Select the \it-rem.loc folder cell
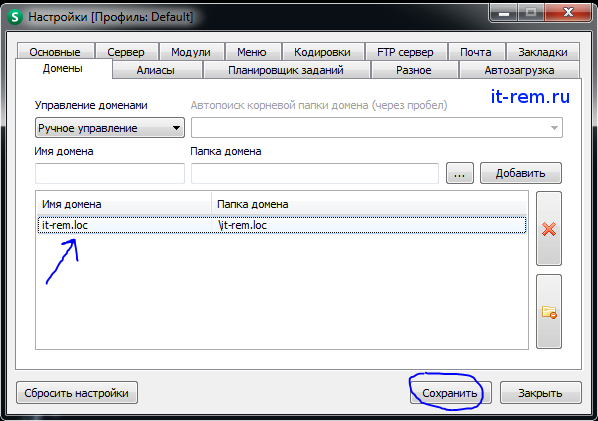This screenshot has height=421, width=598. pyautogui.click(x=369, y=225)
